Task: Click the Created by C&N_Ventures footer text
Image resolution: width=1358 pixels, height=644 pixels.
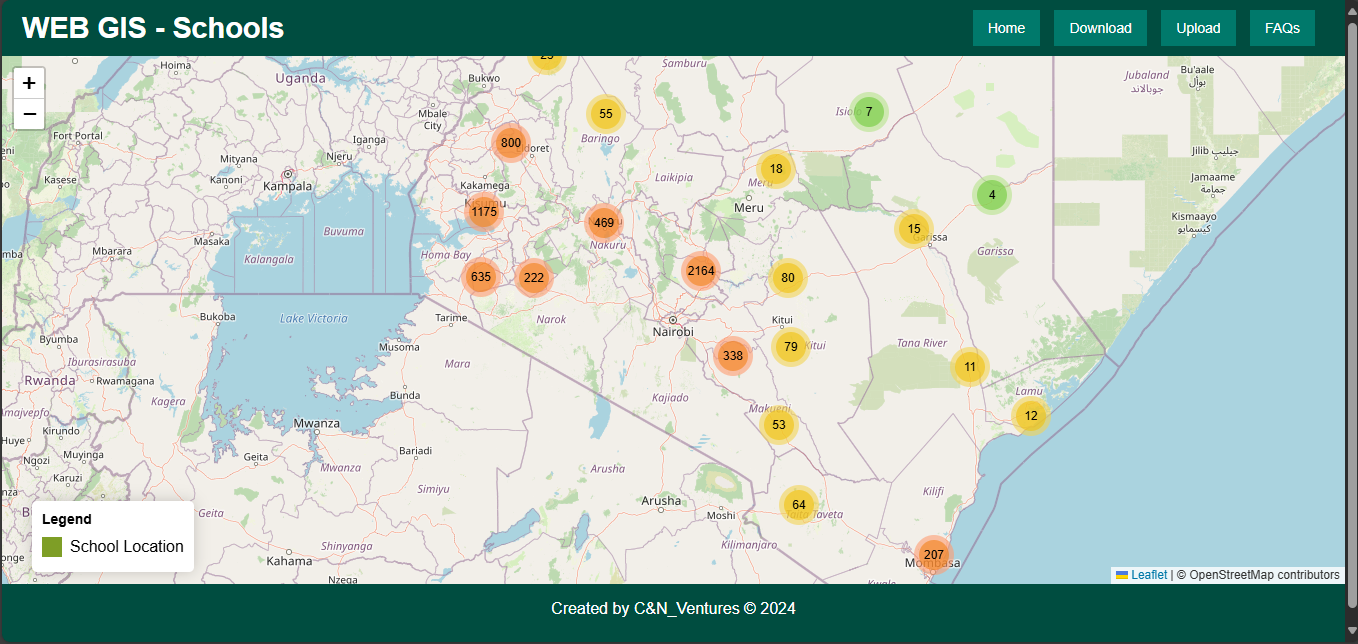Action: click(673, 608)
